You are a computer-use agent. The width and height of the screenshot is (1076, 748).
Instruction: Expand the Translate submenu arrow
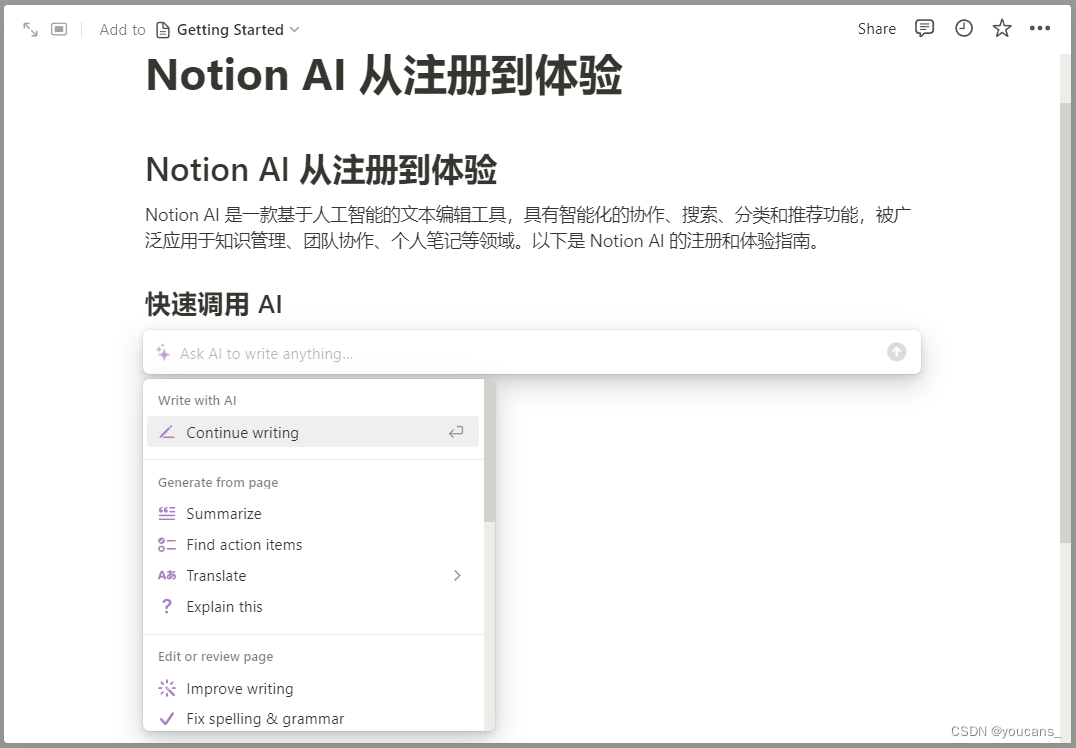(x=457, y=576)
